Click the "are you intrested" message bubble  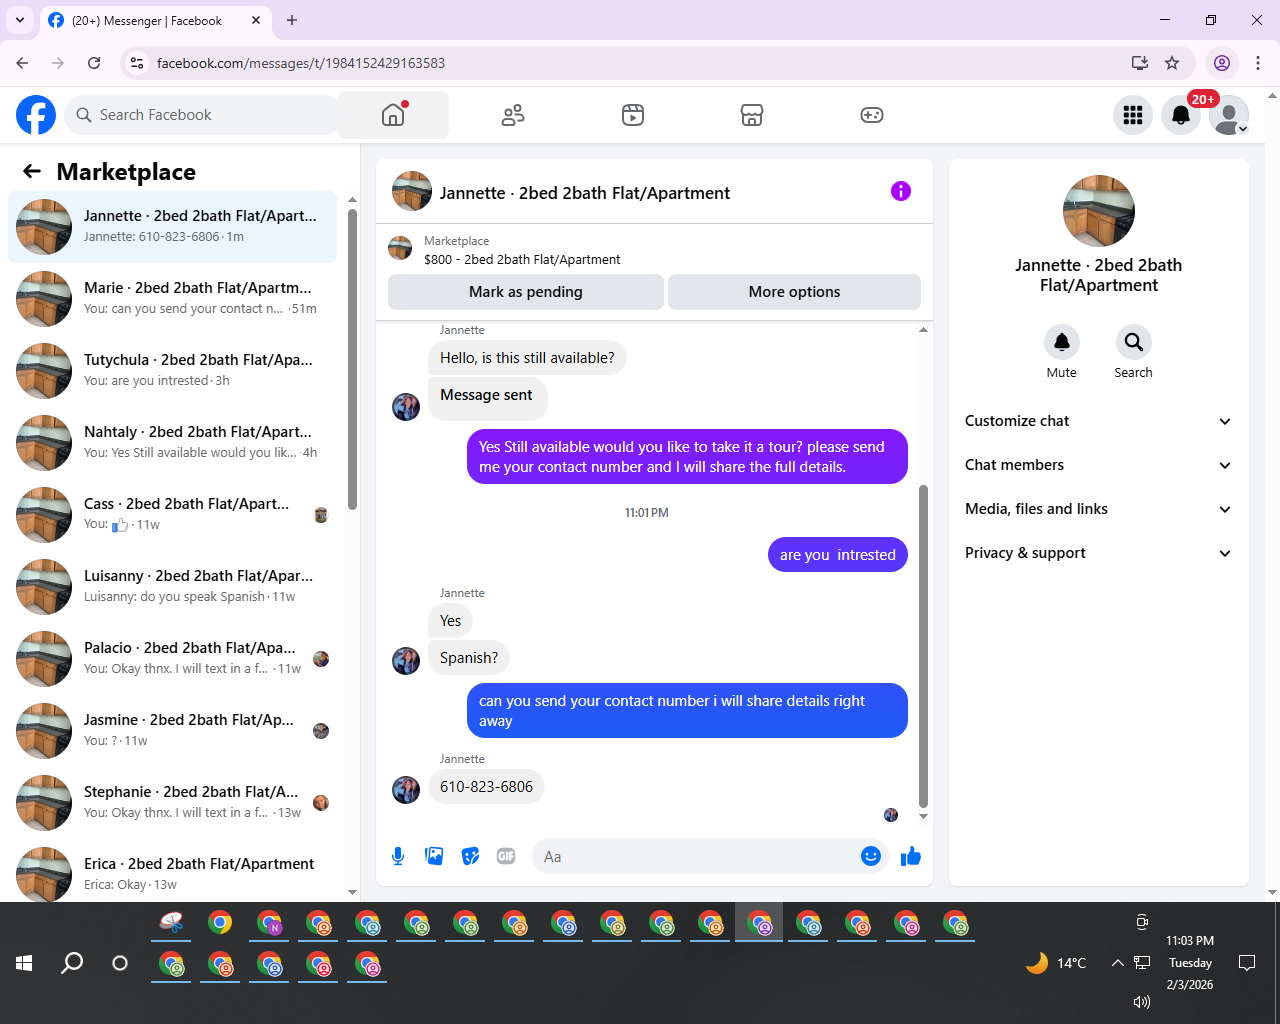pyautogui.click(x=838, y=555)
